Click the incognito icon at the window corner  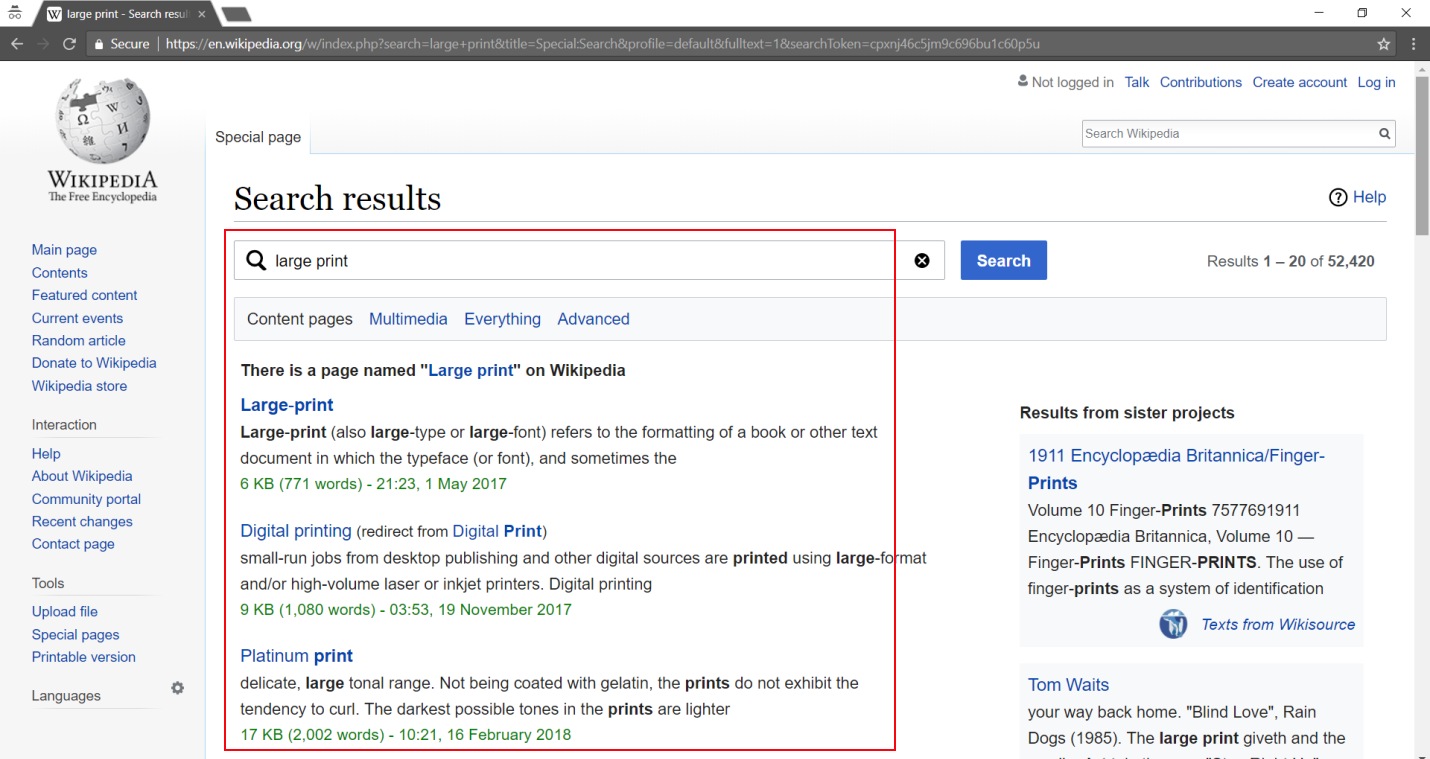click(15, 13)
